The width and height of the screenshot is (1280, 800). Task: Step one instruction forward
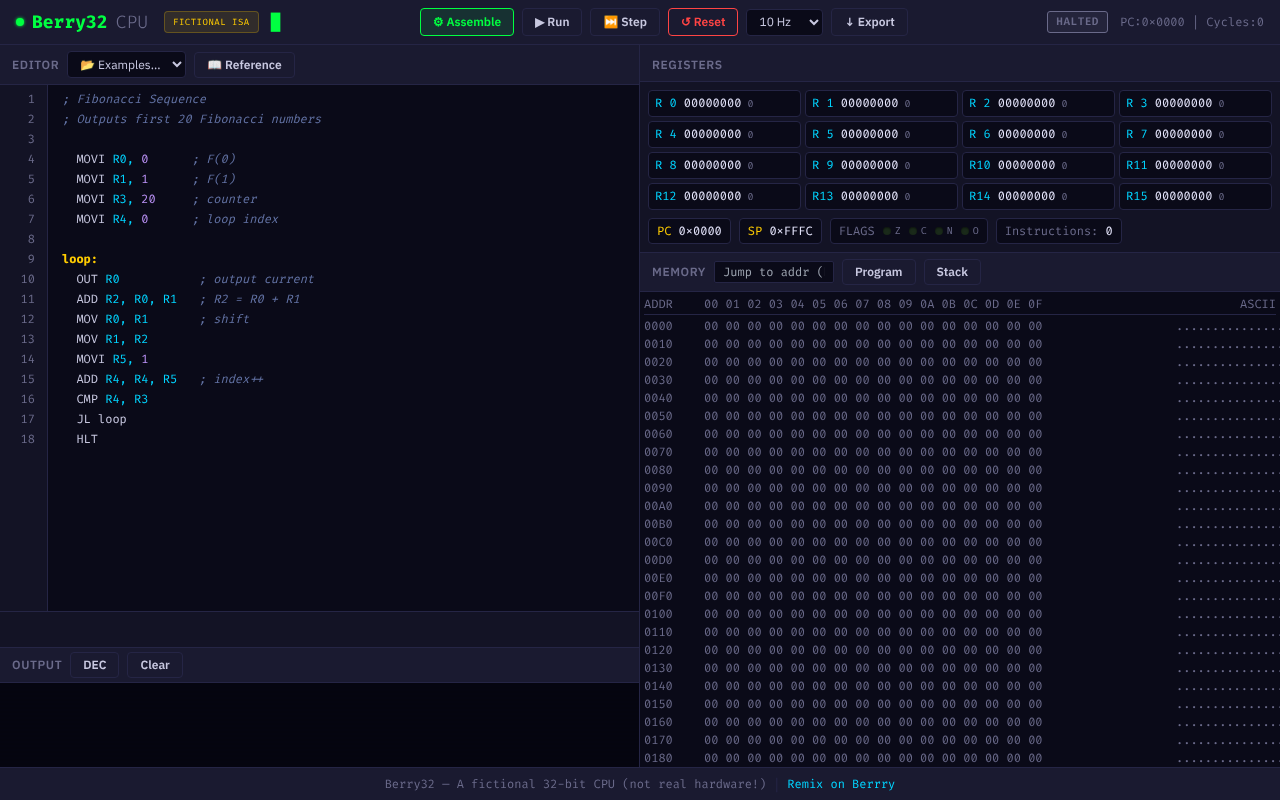(625, 22)
